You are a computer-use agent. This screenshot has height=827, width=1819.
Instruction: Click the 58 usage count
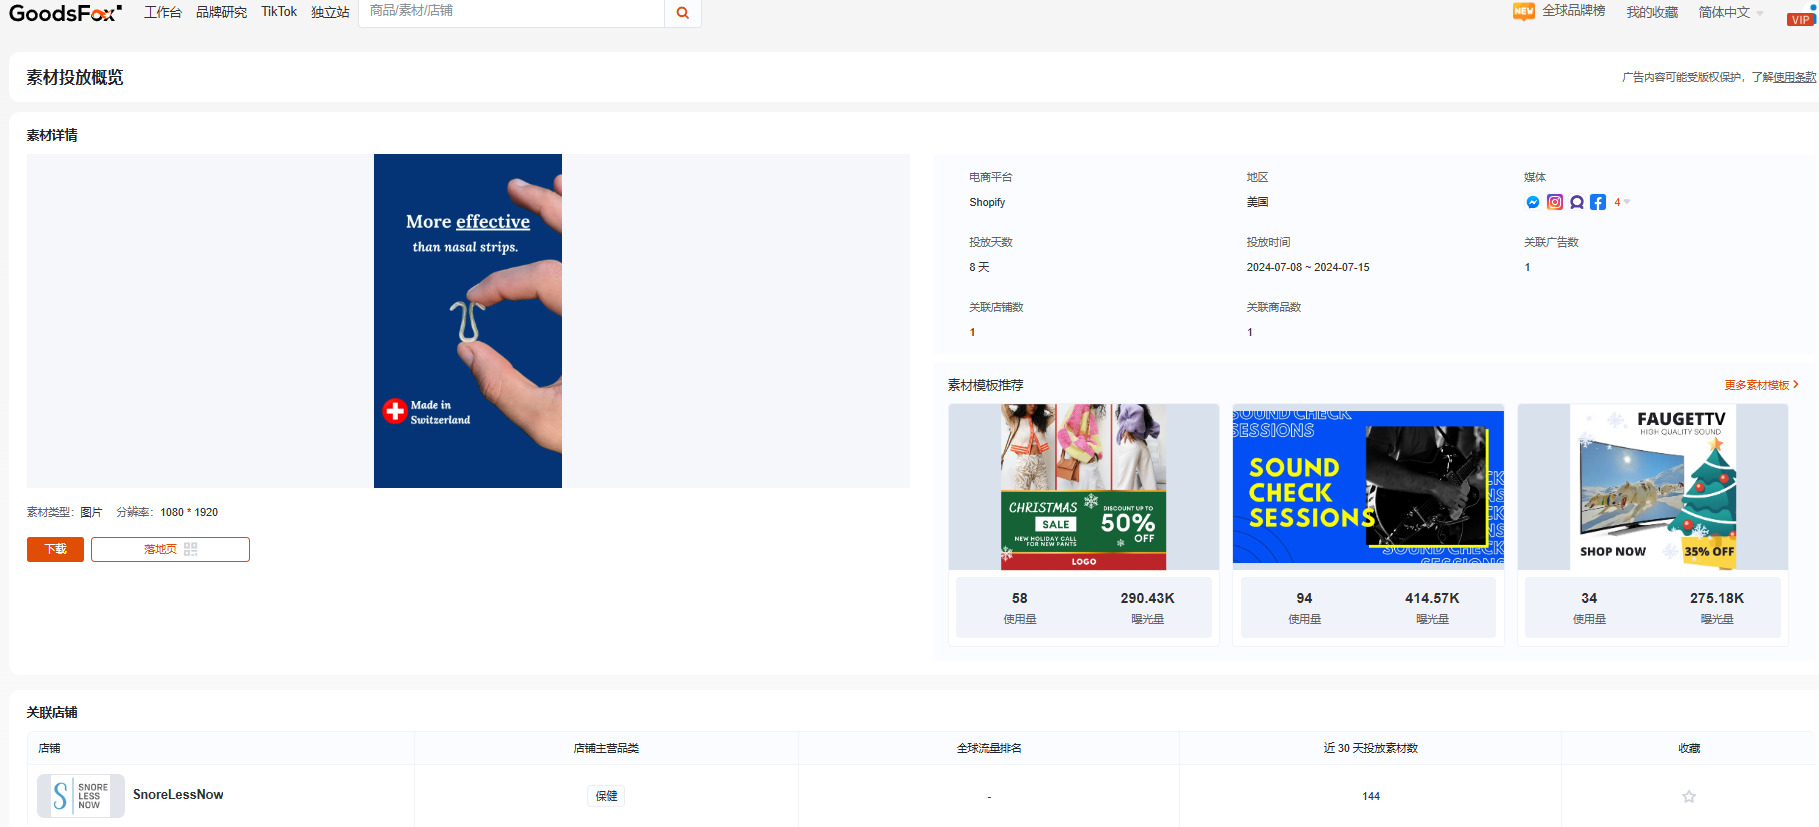click(x=1019, y=598)
